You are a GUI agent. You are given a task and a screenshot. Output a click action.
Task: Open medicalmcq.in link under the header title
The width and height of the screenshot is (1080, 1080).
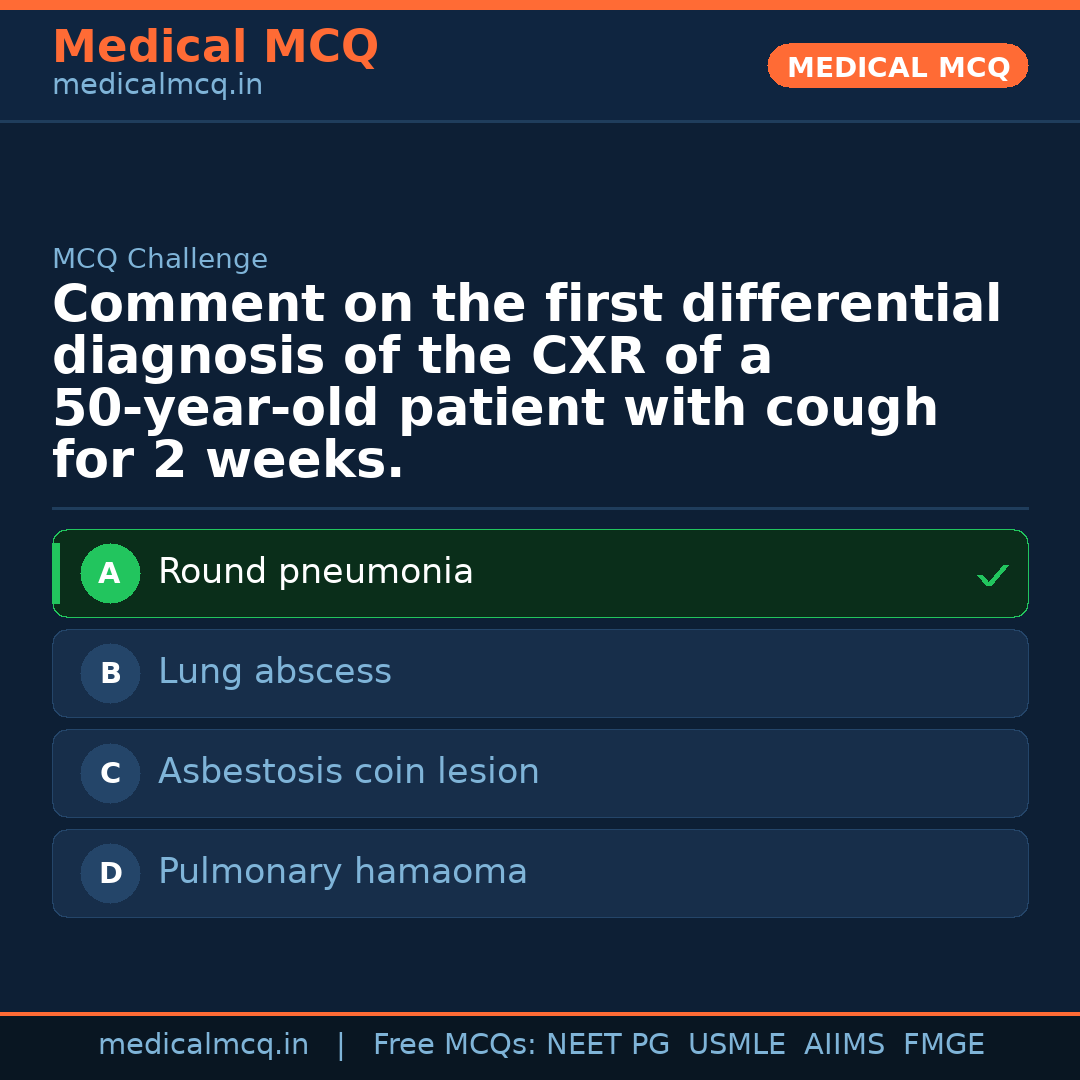coord(157,86)
